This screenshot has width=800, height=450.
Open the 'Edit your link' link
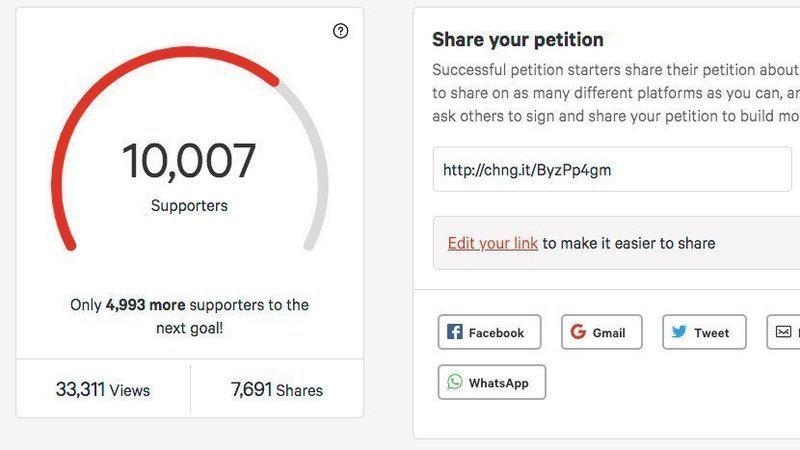pos(492,243)
